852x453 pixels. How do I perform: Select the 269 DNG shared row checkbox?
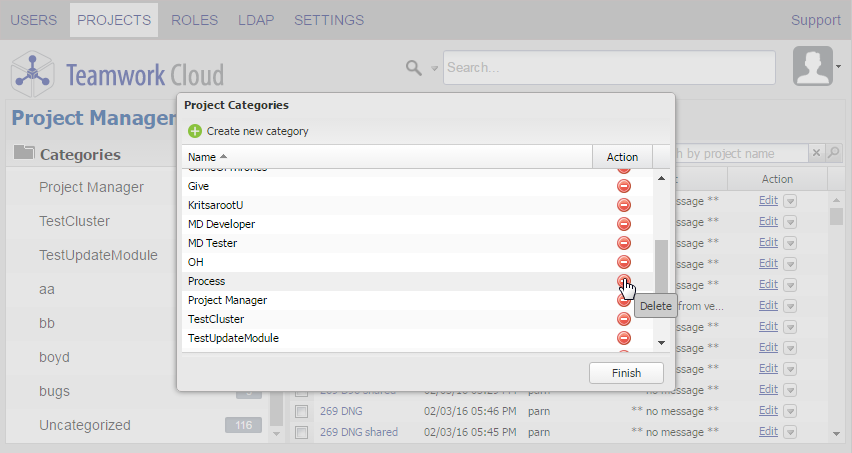pos(301,432)
